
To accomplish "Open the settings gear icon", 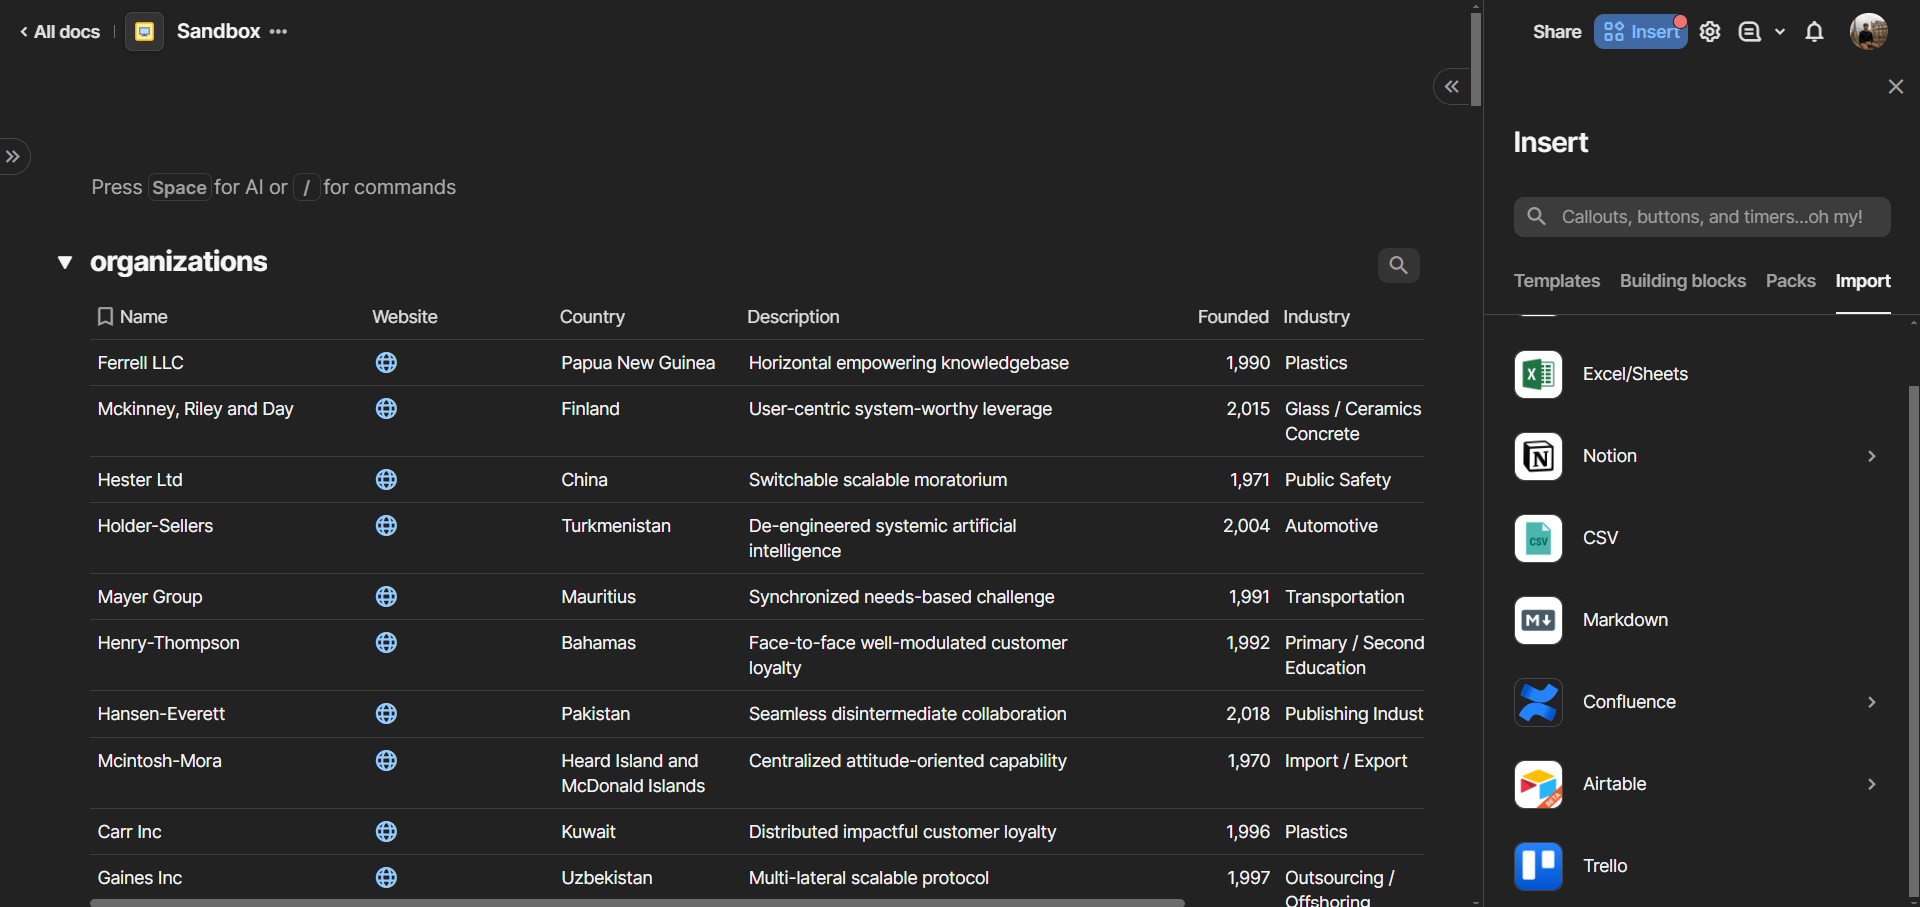I will (x=1710, y=32).
